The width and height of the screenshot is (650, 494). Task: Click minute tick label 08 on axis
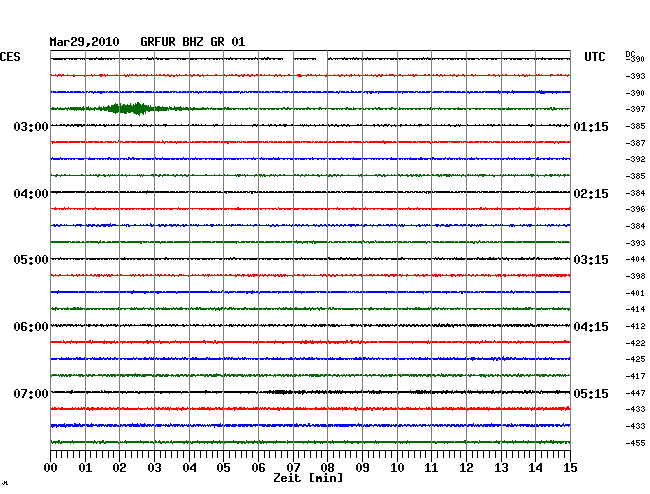pos(327,468)
